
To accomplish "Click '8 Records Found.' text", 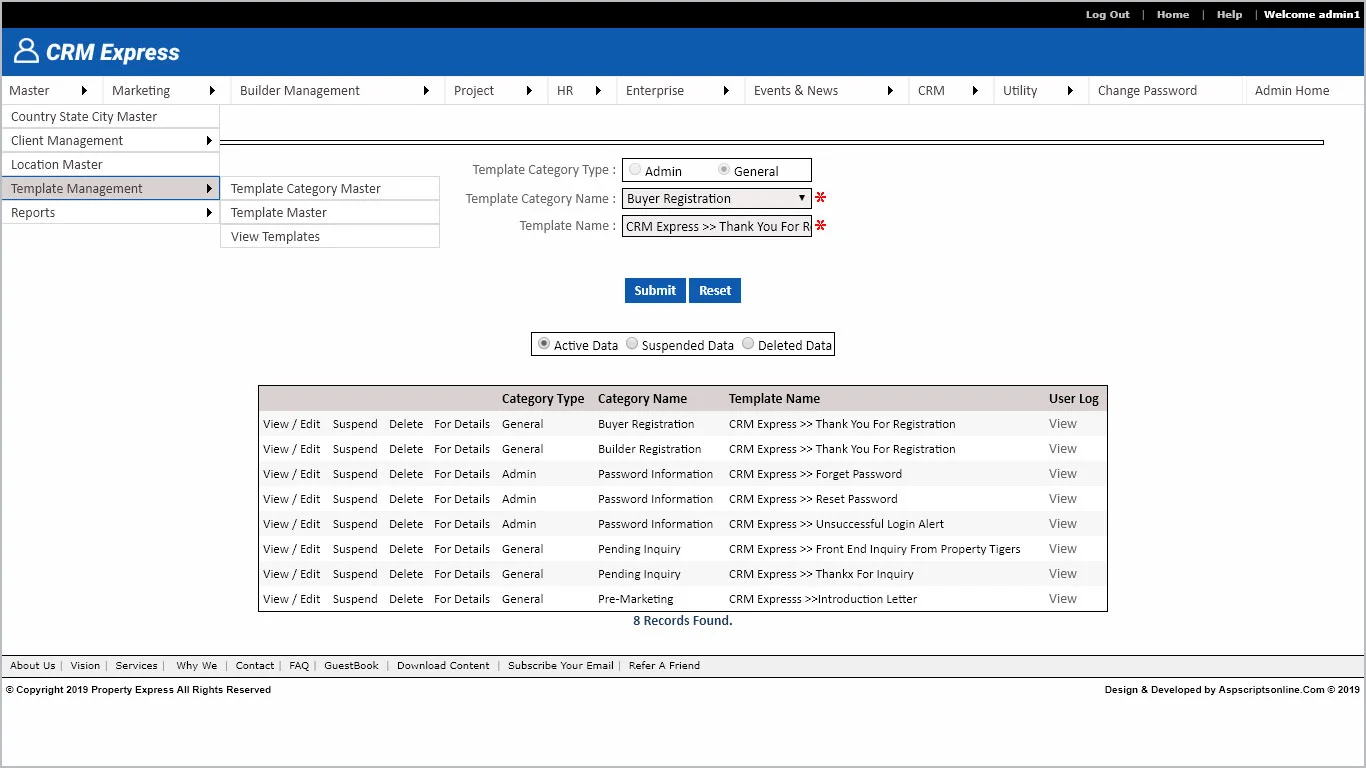I will [683, 620].
